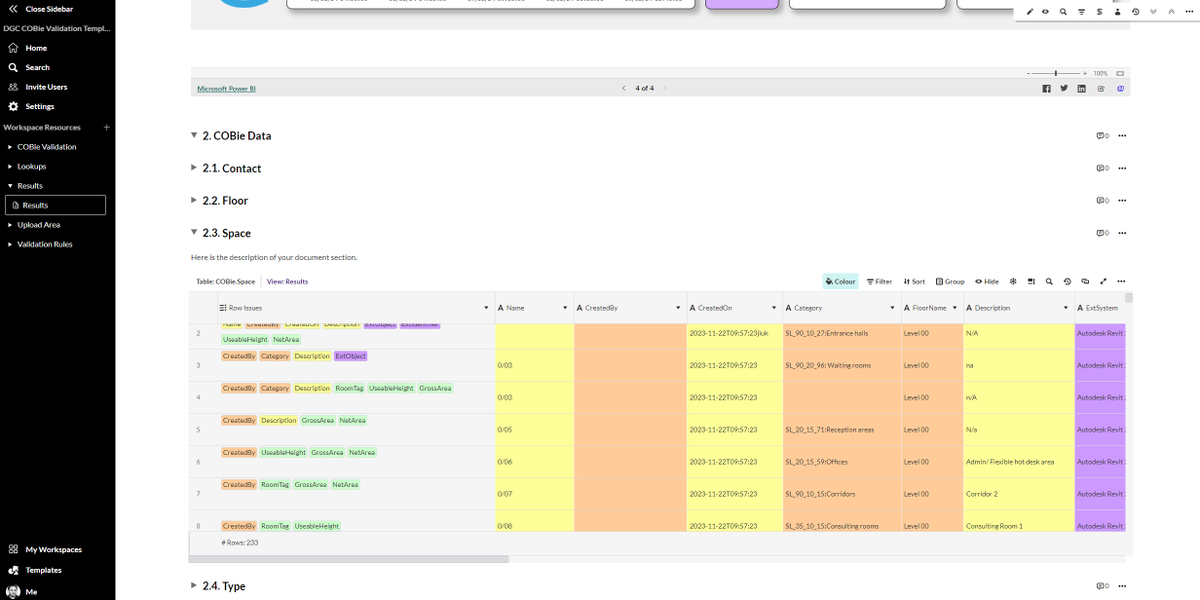The width and height of the screenshot is (1200, 600).
Task: Click the snowflake freeze icon
Action: pyautogui.click(x=1013, y=282)
